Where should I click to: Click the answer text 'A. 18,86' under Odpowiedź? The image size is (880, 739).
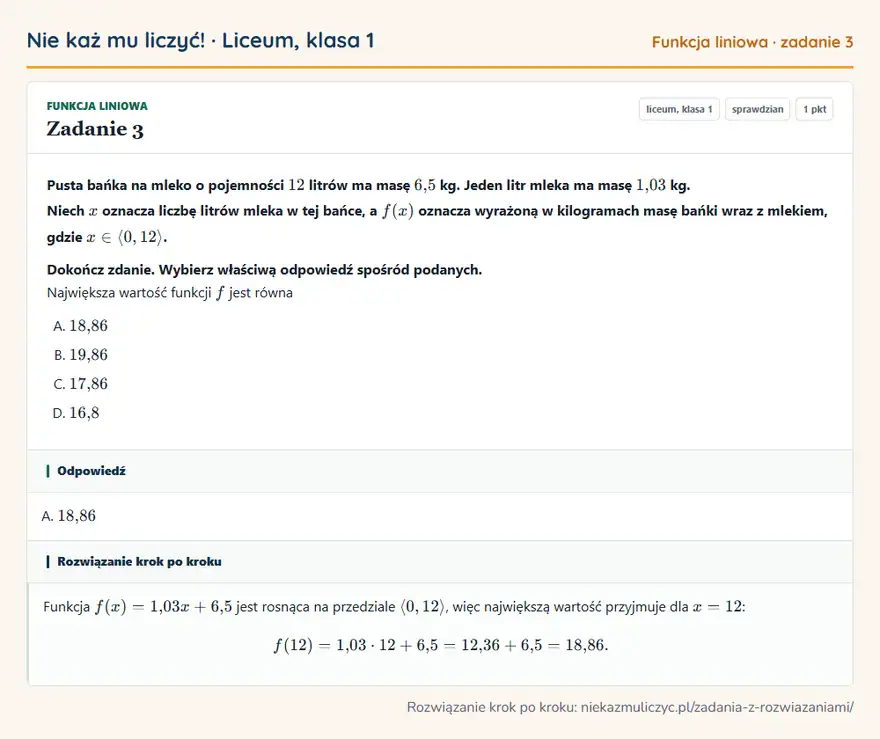pyautogui.click(x=68, y=516)
